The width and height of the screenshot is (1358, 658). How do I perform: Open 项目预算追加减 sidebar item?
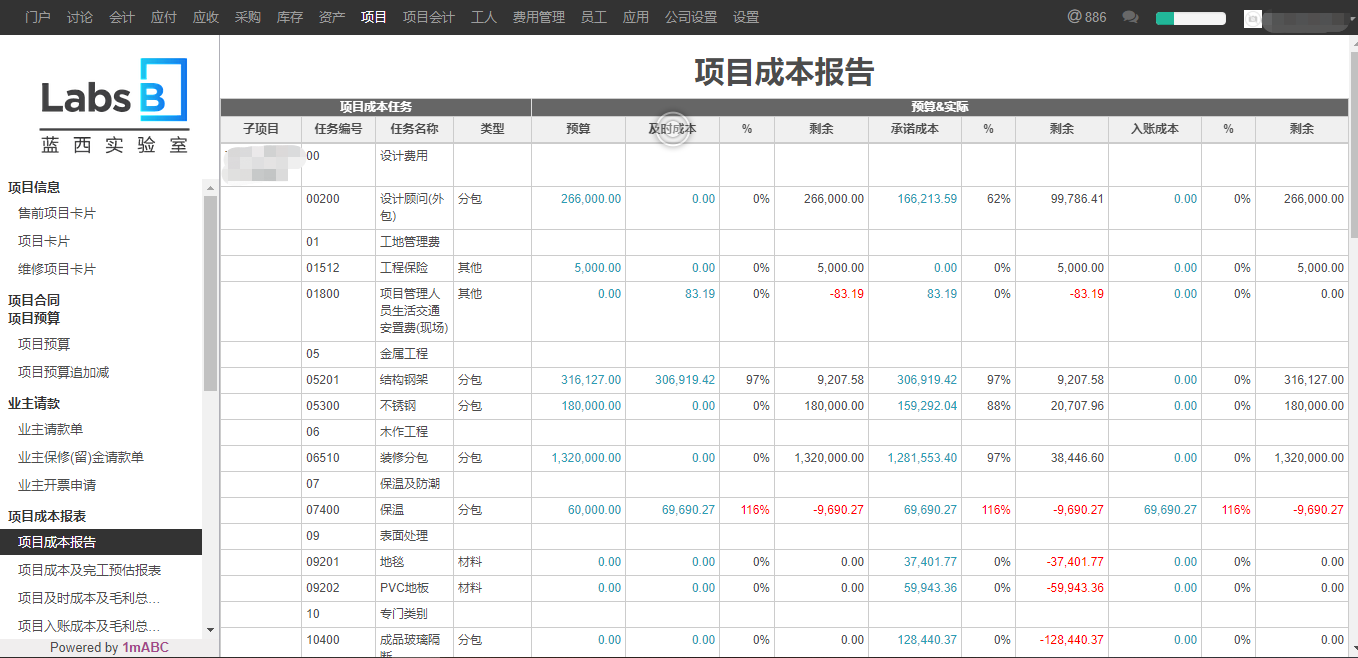(64, 372)
